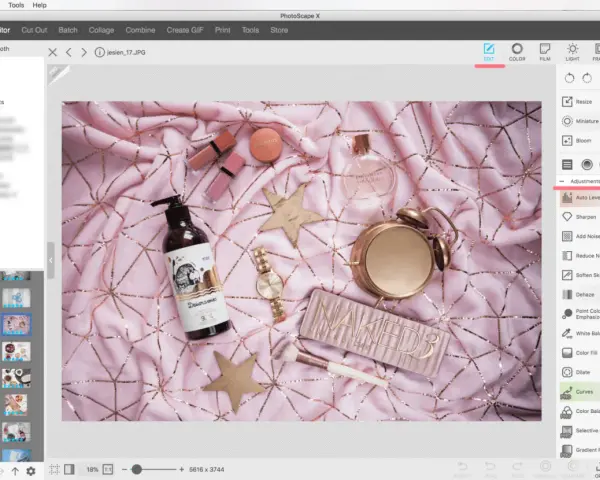Rotate image clockwise
Viewport: 600px width, 480px height.
pos(587,78)
